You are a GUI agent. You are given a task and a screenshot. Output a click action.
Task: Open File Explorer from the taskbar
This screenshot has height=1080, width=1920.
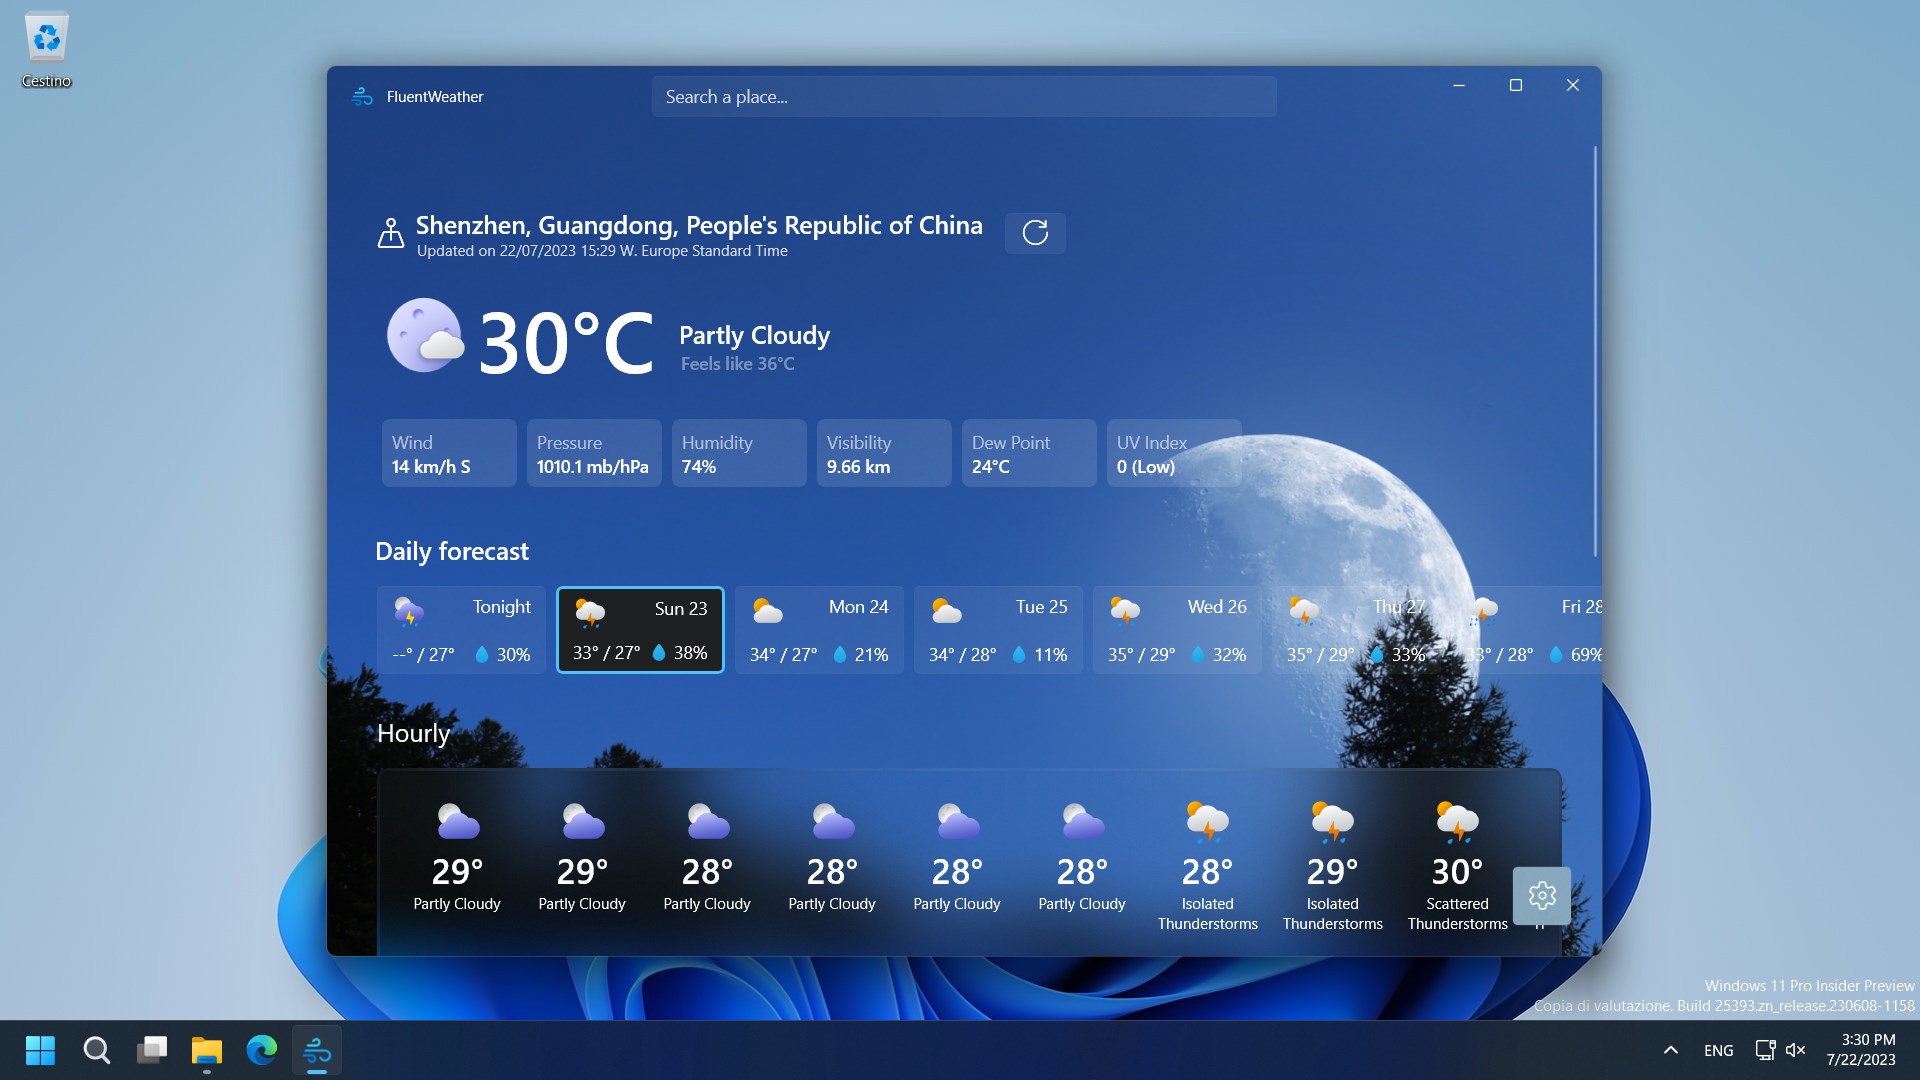pos(206,1050)
